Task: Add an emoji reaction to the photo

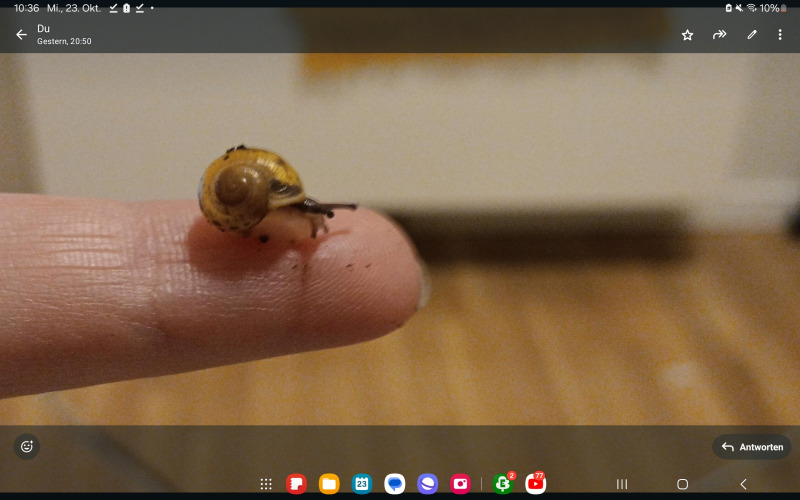Action: [x=27, y=447]
